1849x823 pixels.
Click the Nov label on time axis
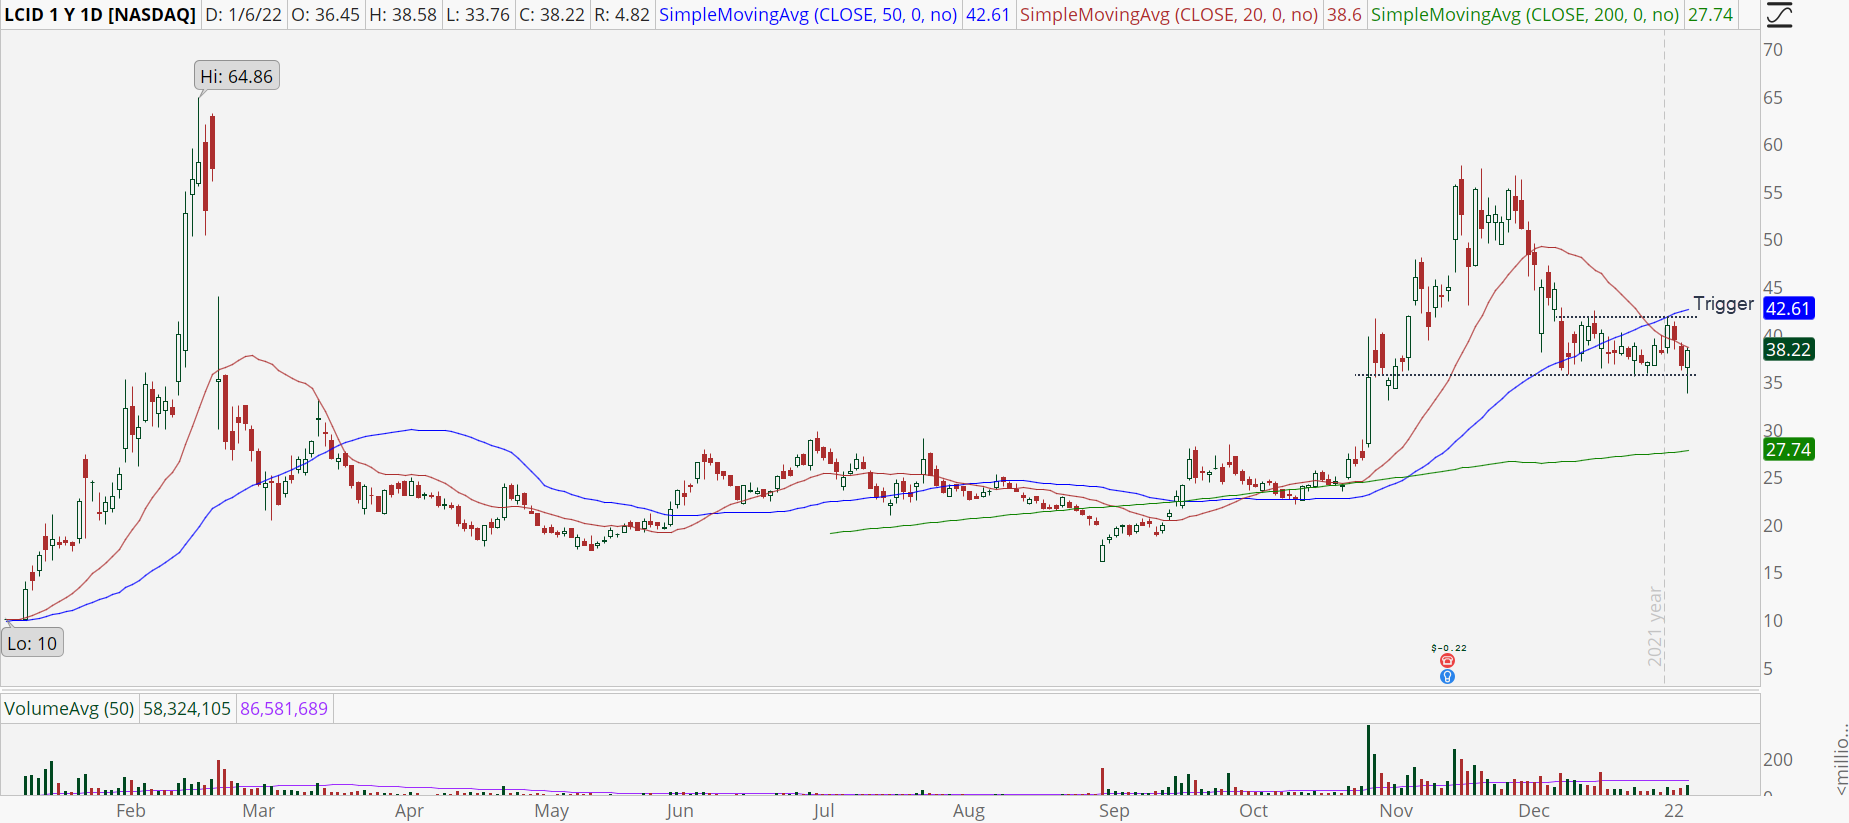click(1396, 811)
